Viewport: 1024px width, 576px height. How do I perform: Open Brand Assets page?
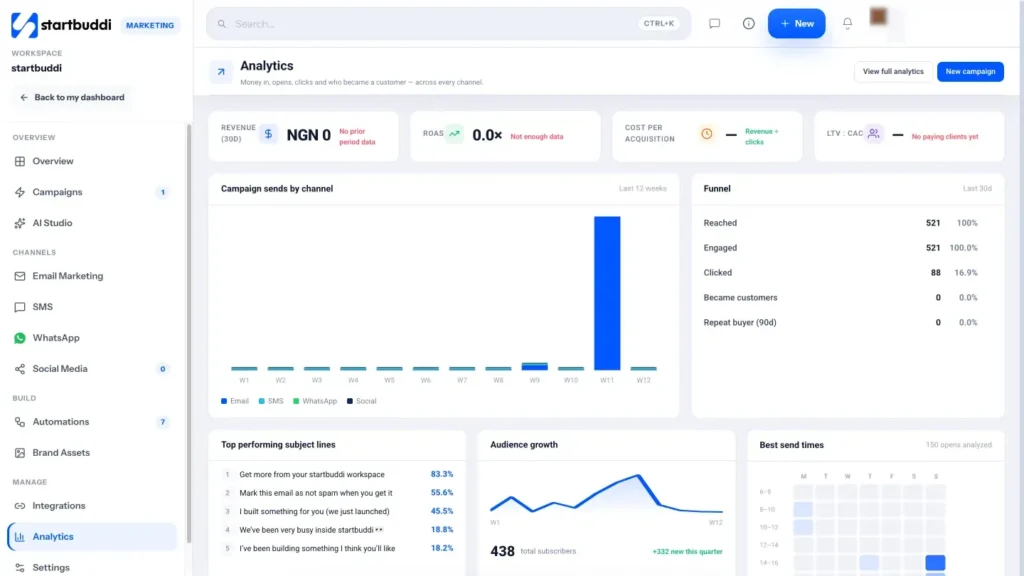point(92,452)
